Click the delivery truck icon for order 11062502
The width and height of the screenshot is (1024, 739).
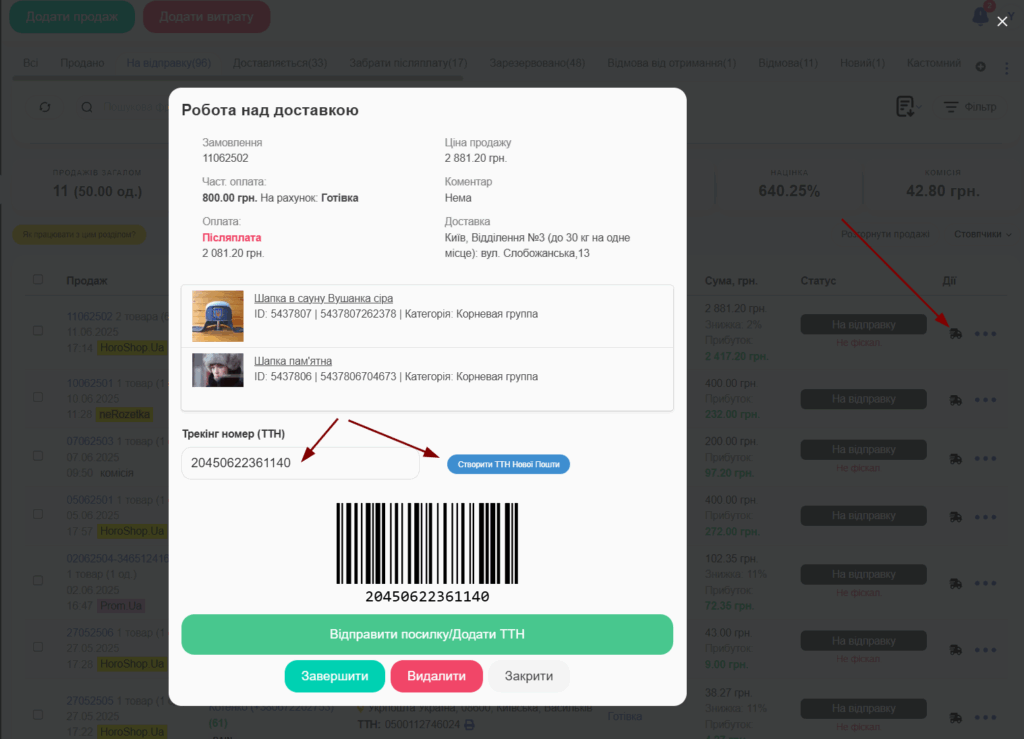click(955, 334)
